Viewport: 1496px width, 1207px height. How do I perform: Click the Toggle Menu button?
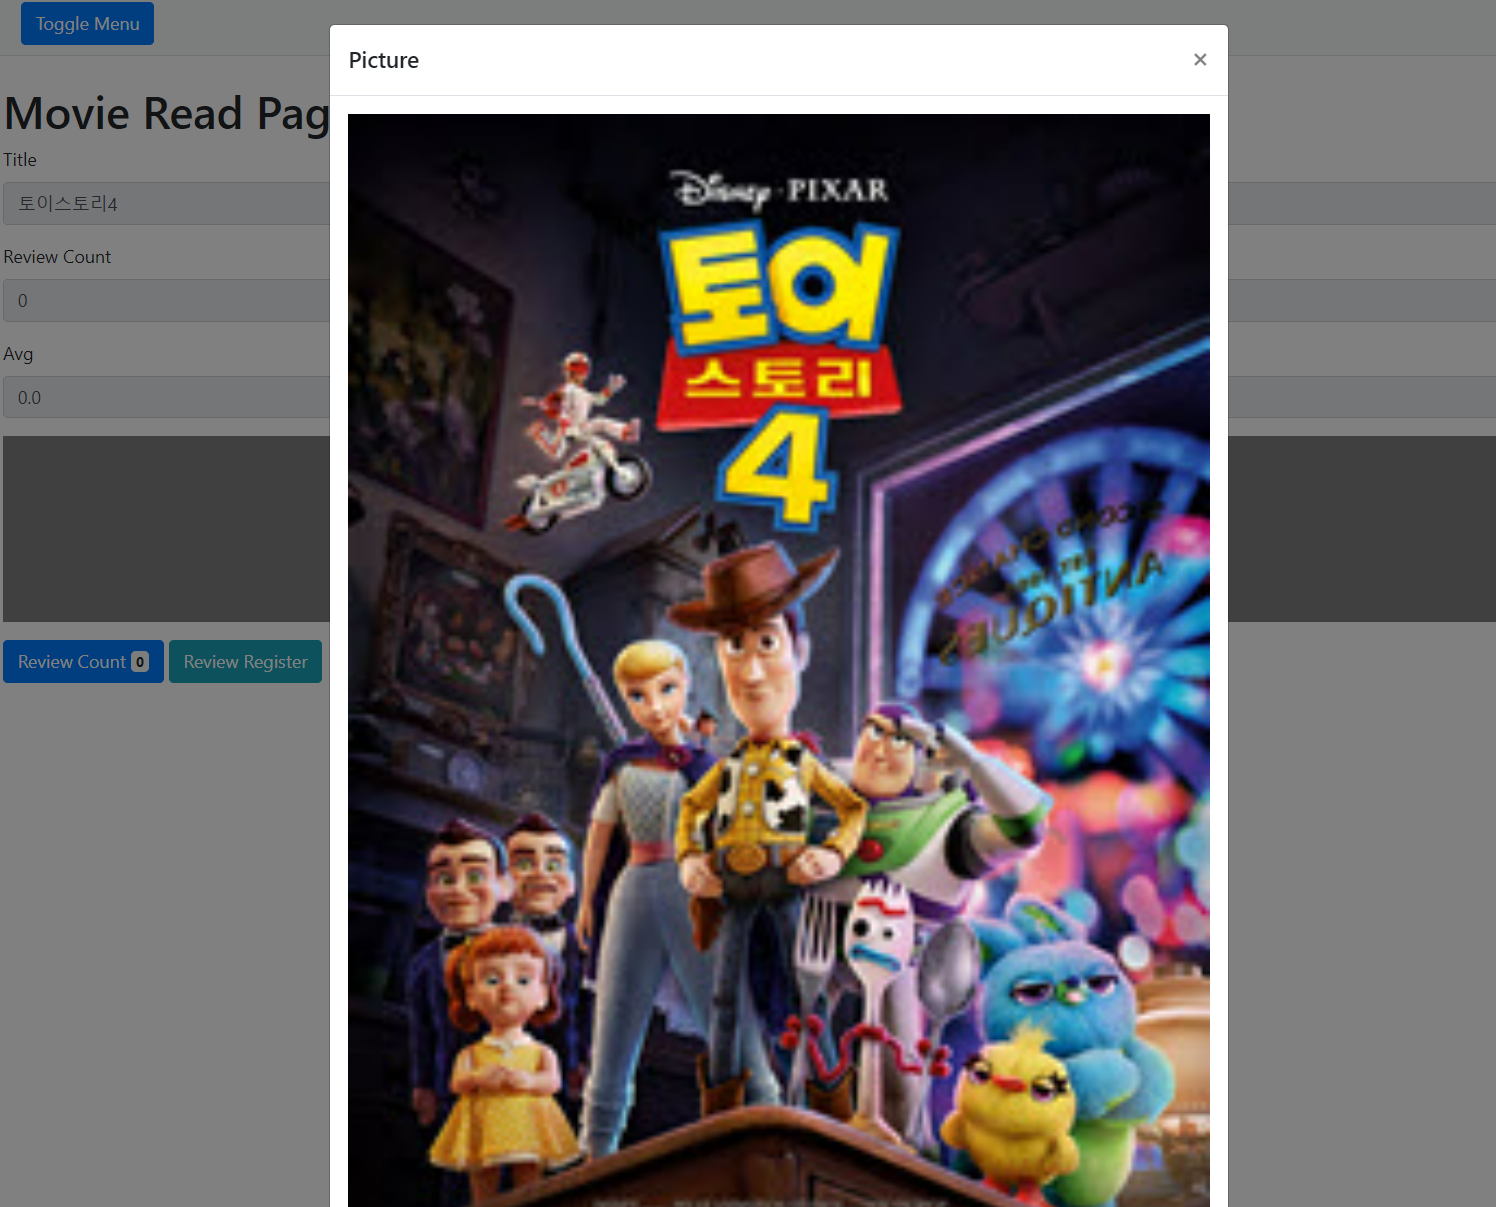point(87,23)
